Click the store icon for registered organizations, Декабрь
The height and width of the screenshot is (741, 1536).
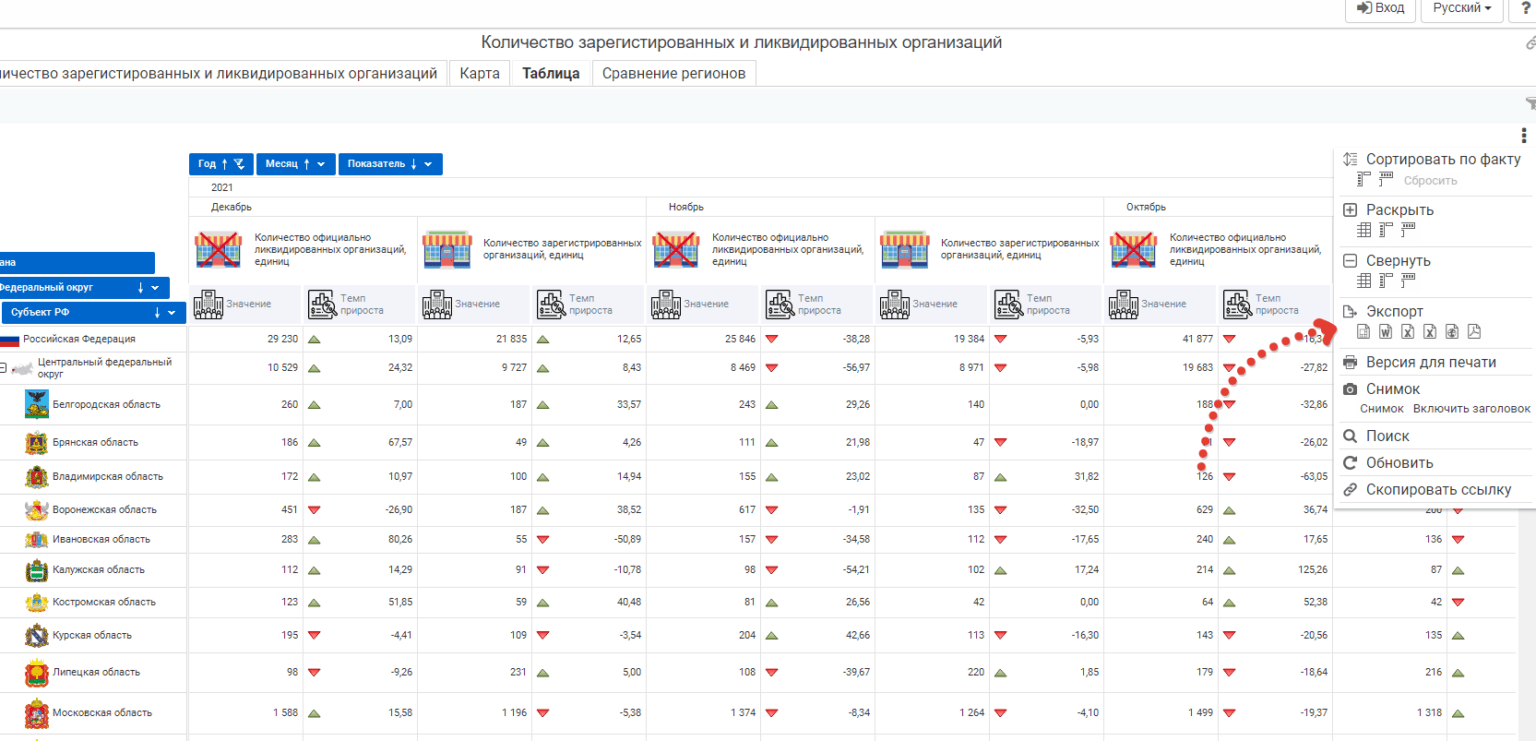tap(447, 249)
